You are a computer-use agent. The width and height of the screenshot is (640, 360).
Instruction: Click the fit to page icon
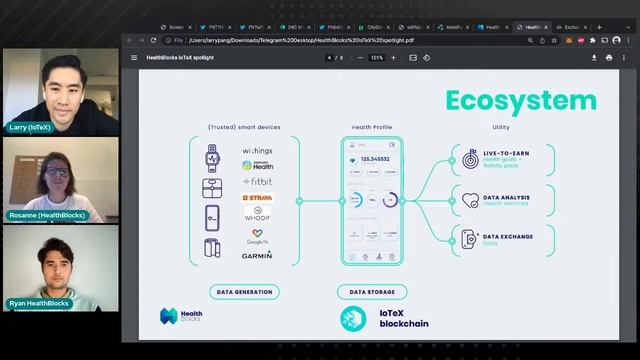[x=413, y=58]
